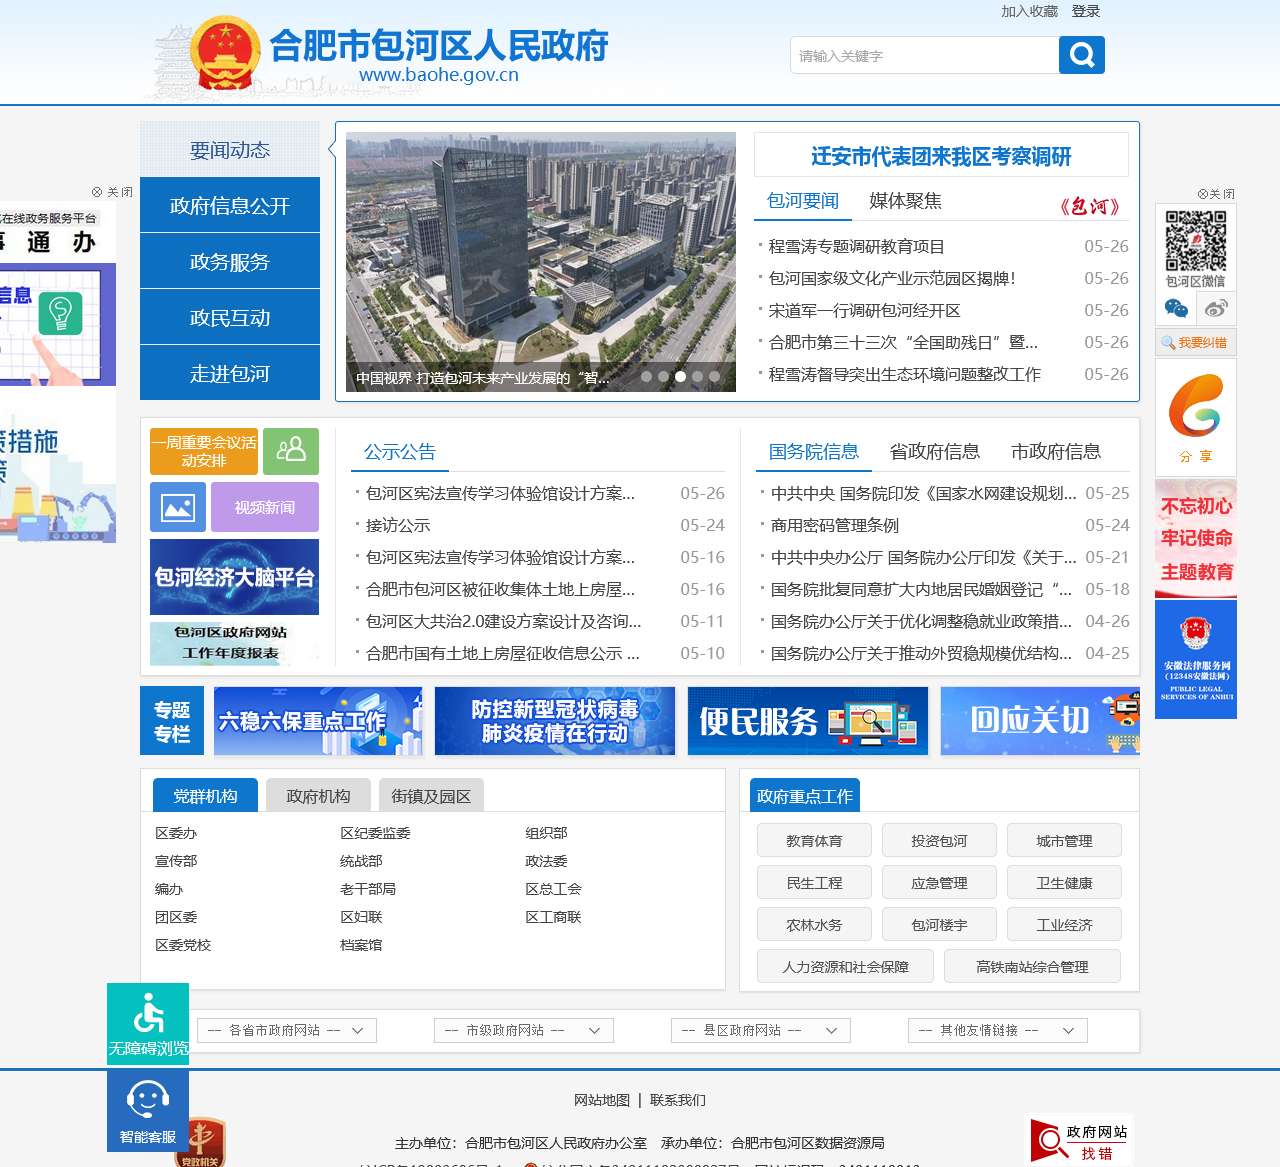
Task: Close the left floating banner
Action: [x=112, y=192]
